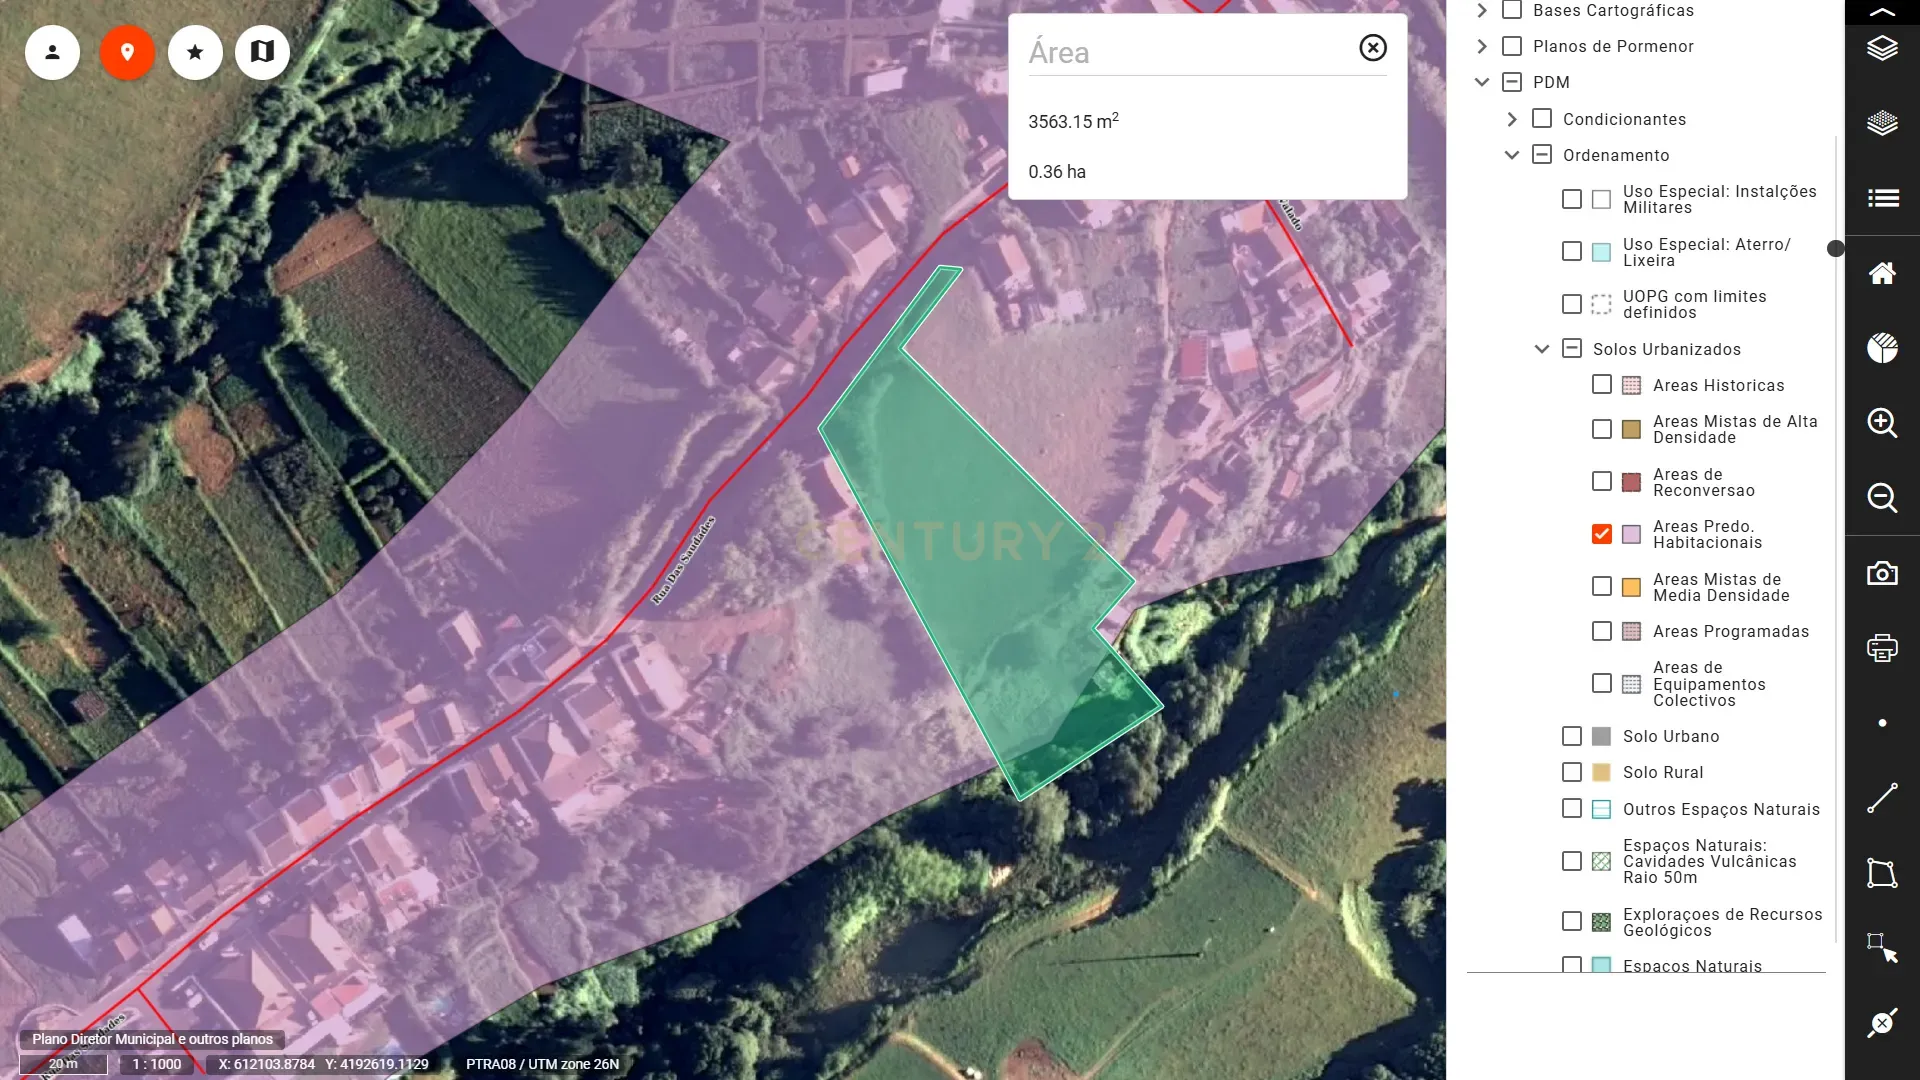
Task: Expand the Condicionantes tree node
Action: 1512,119
